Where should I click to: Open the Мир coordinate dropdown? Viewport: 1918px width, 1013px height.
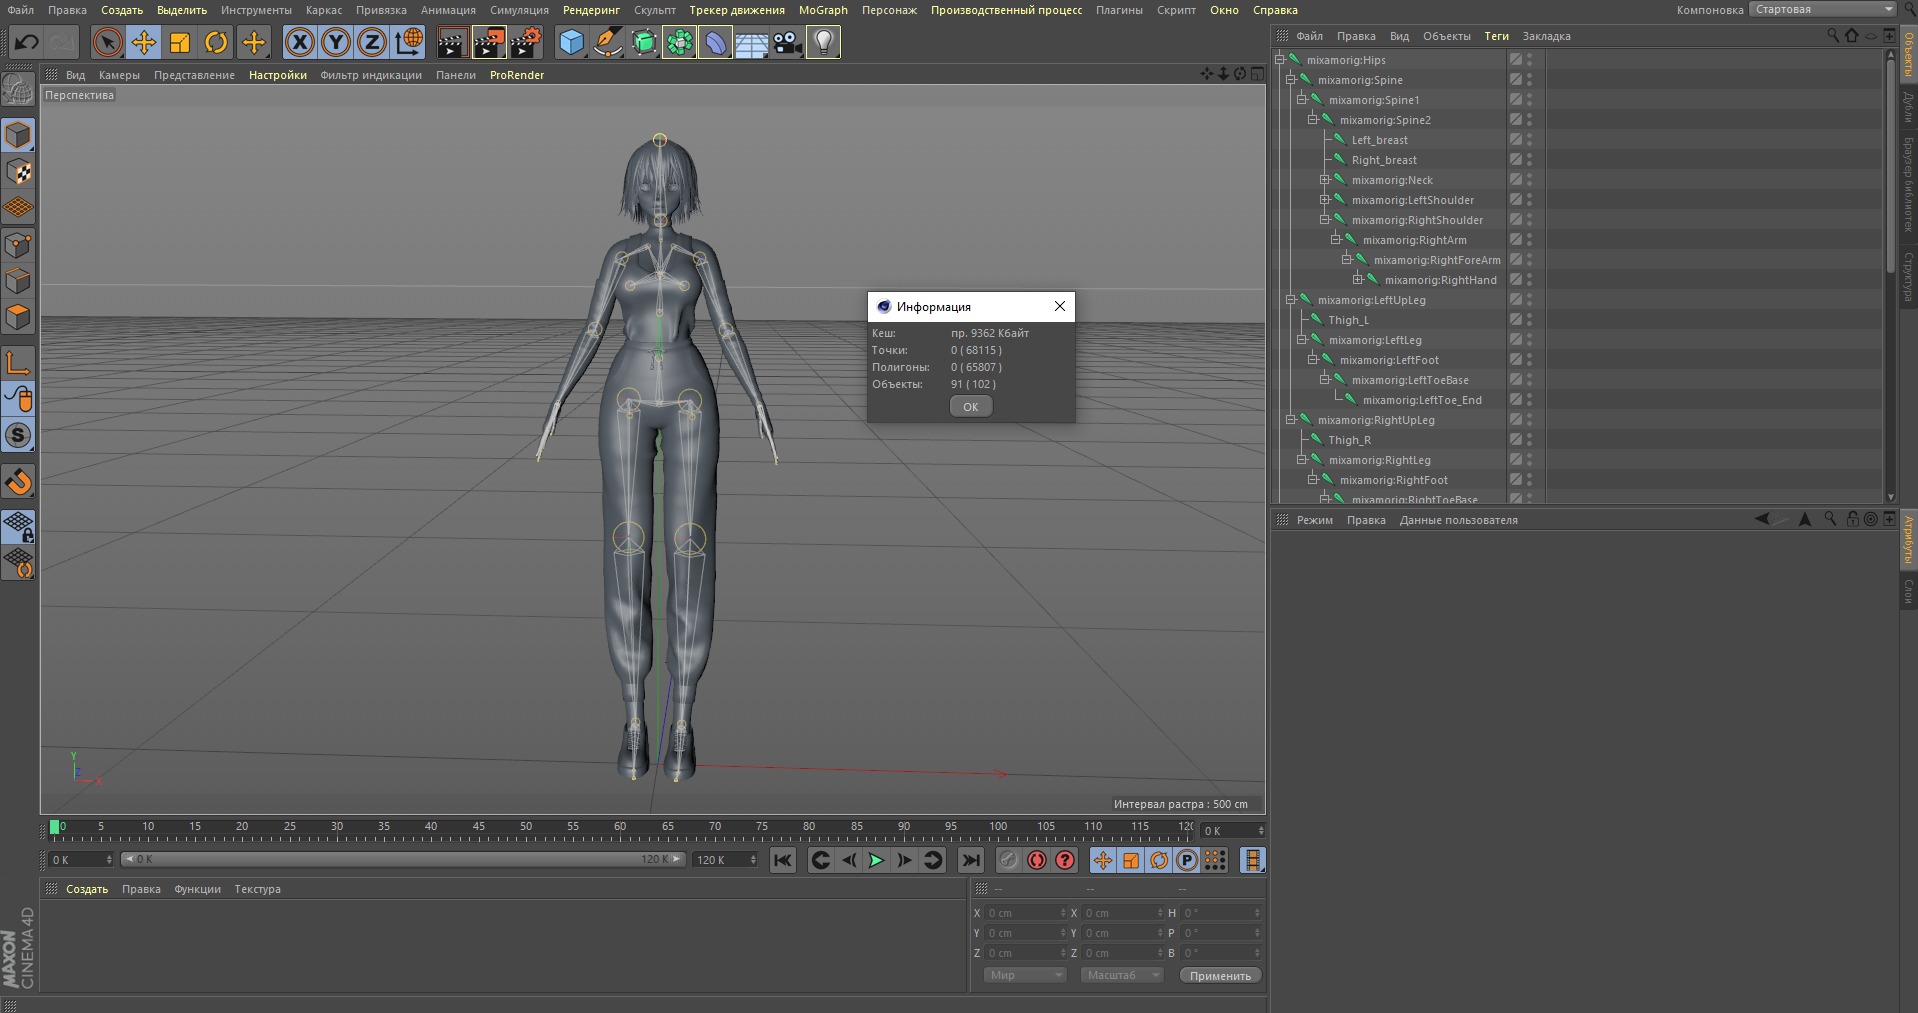click(1025, 975)
